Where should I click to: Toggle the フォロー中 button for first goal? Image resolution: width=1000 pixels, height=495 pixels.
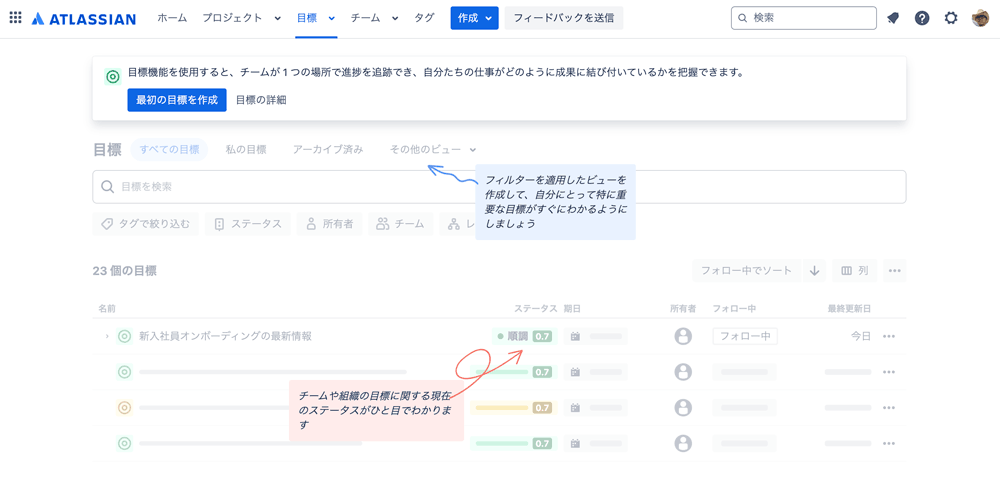point(745,337)
